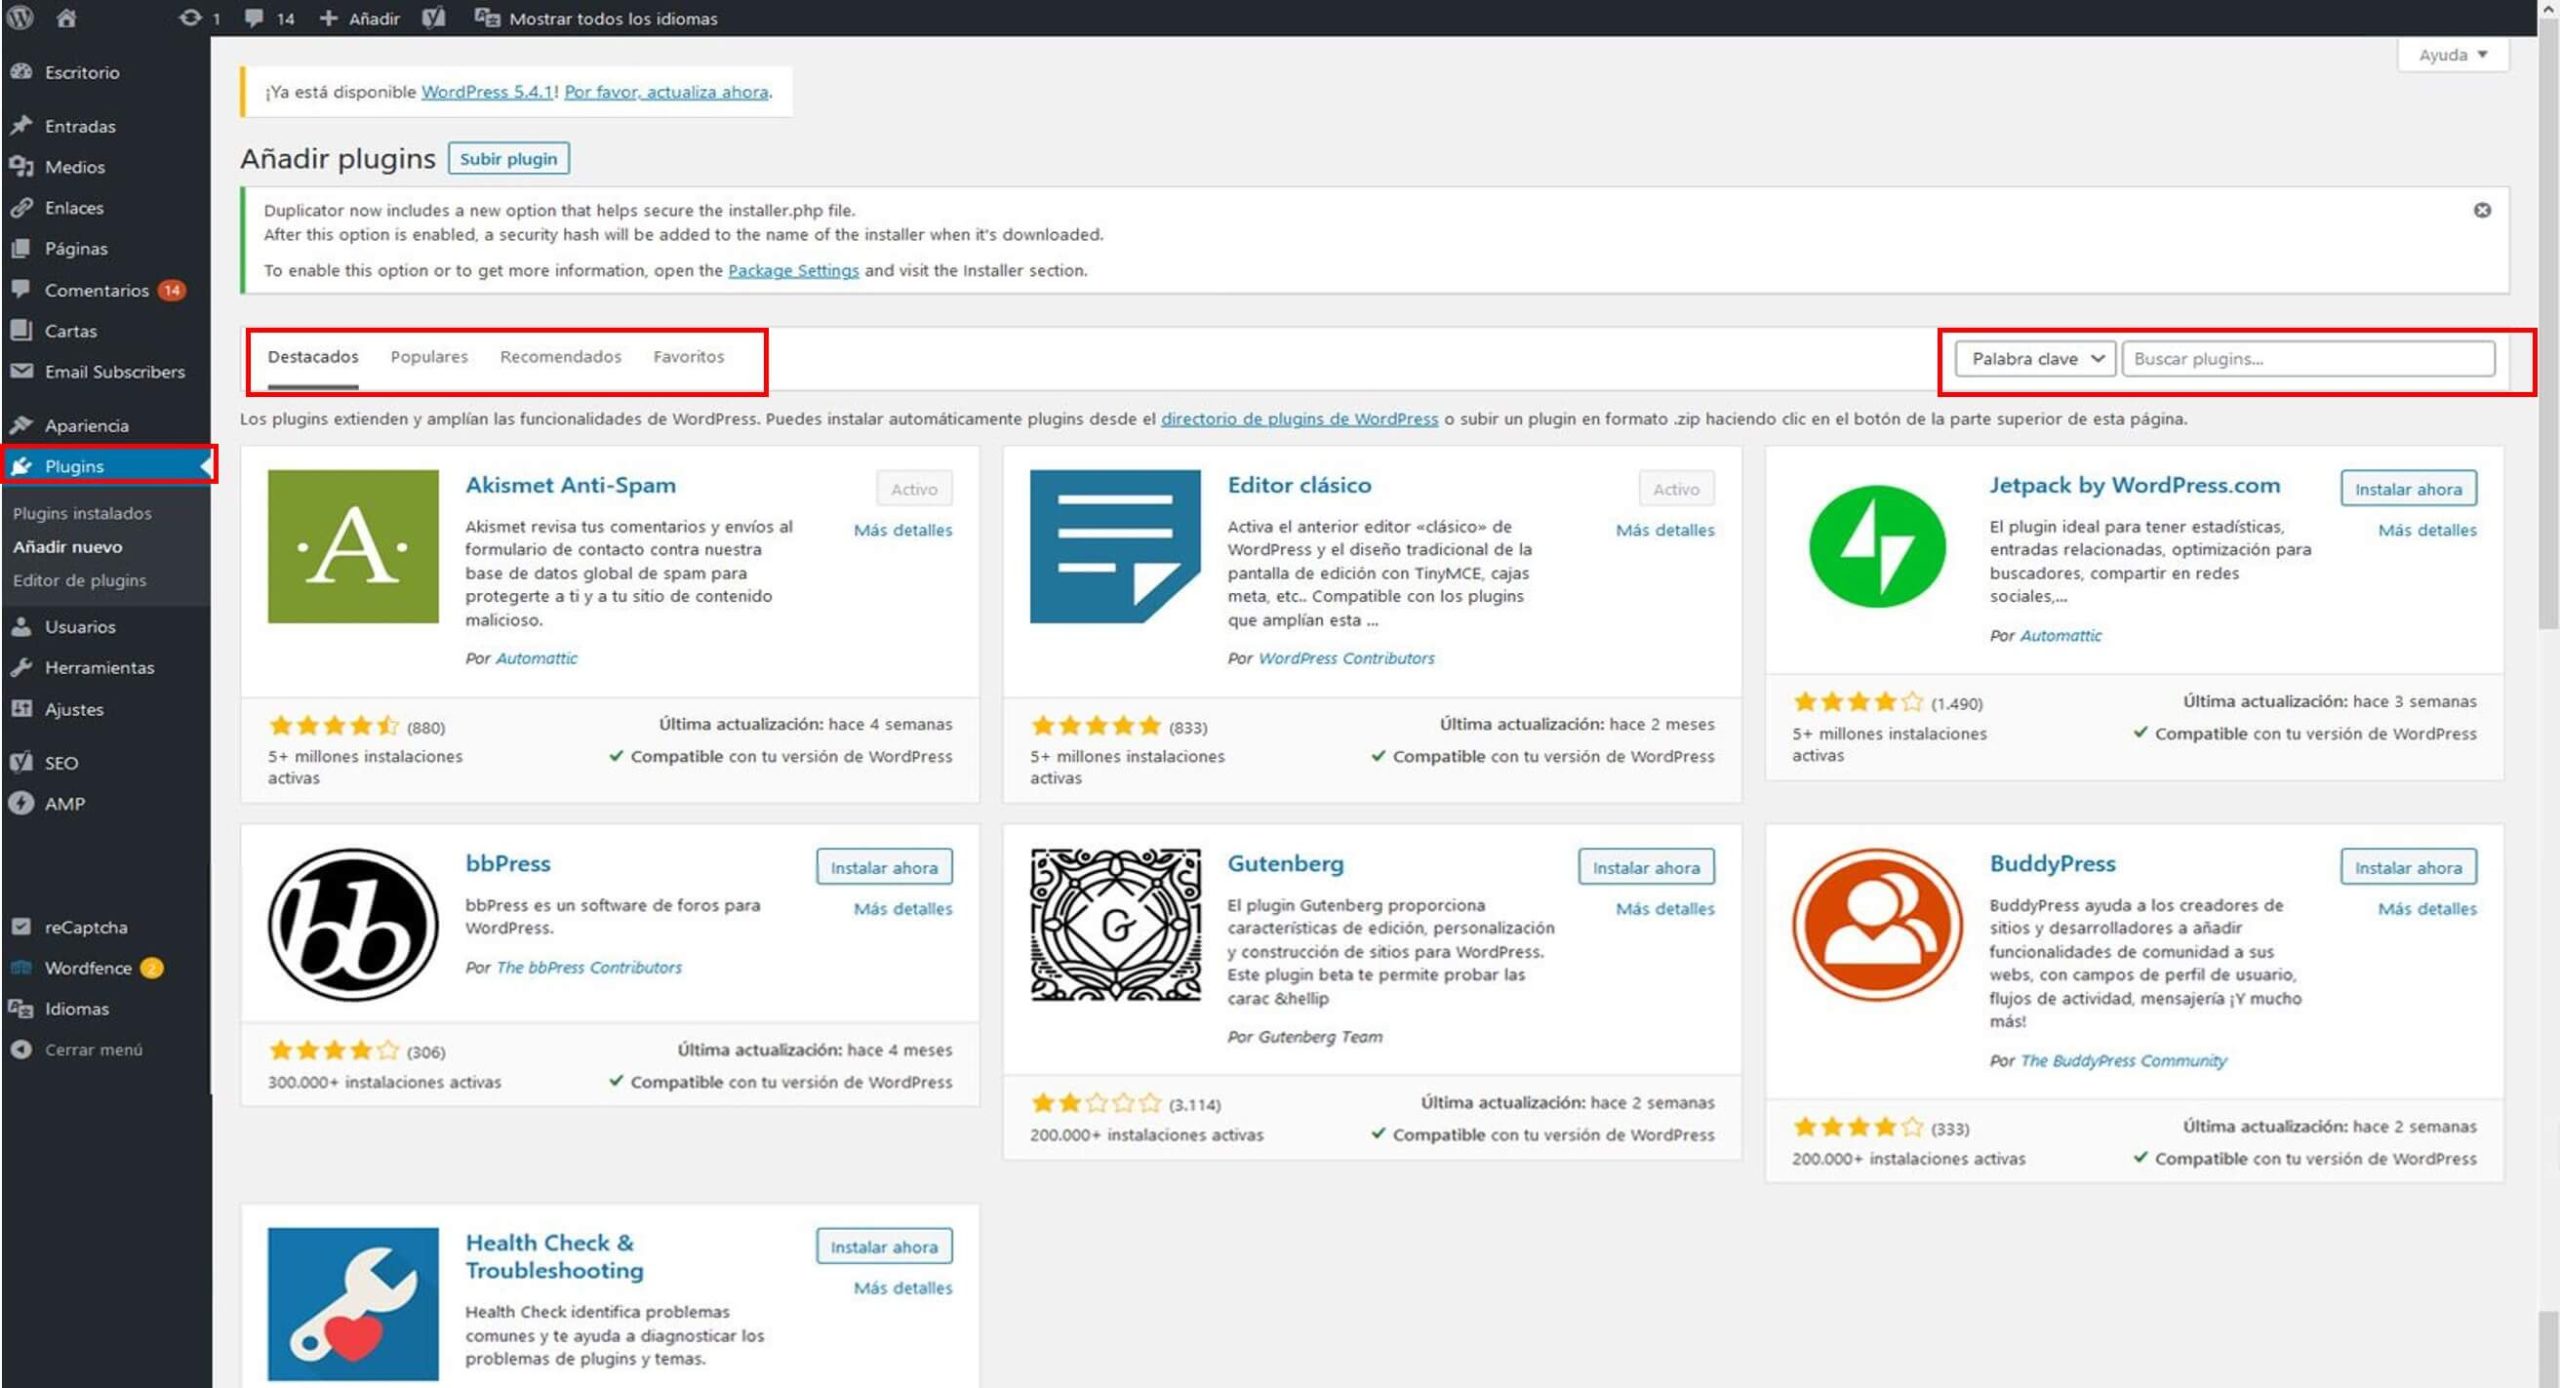Open Comentarios via the comment bubble icon

coord(23,290)
